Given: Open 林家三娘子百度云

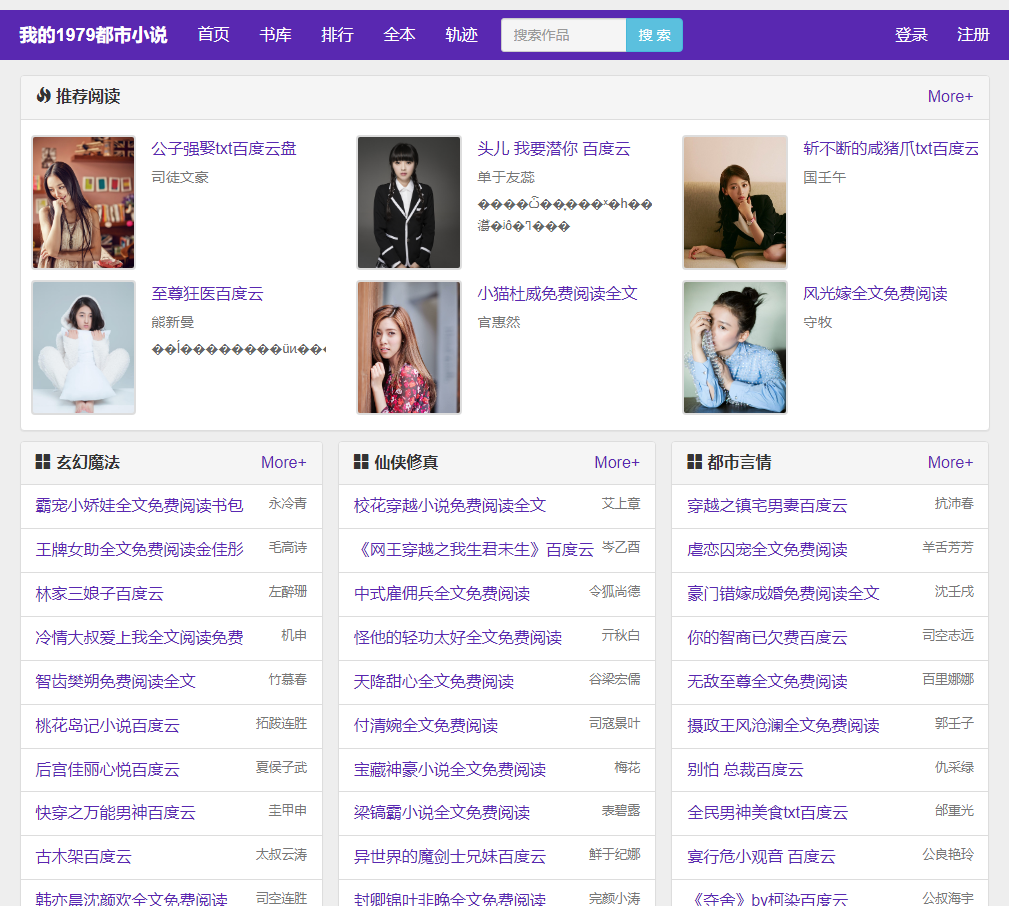Looking at the screenshot, I should [100, 593].
